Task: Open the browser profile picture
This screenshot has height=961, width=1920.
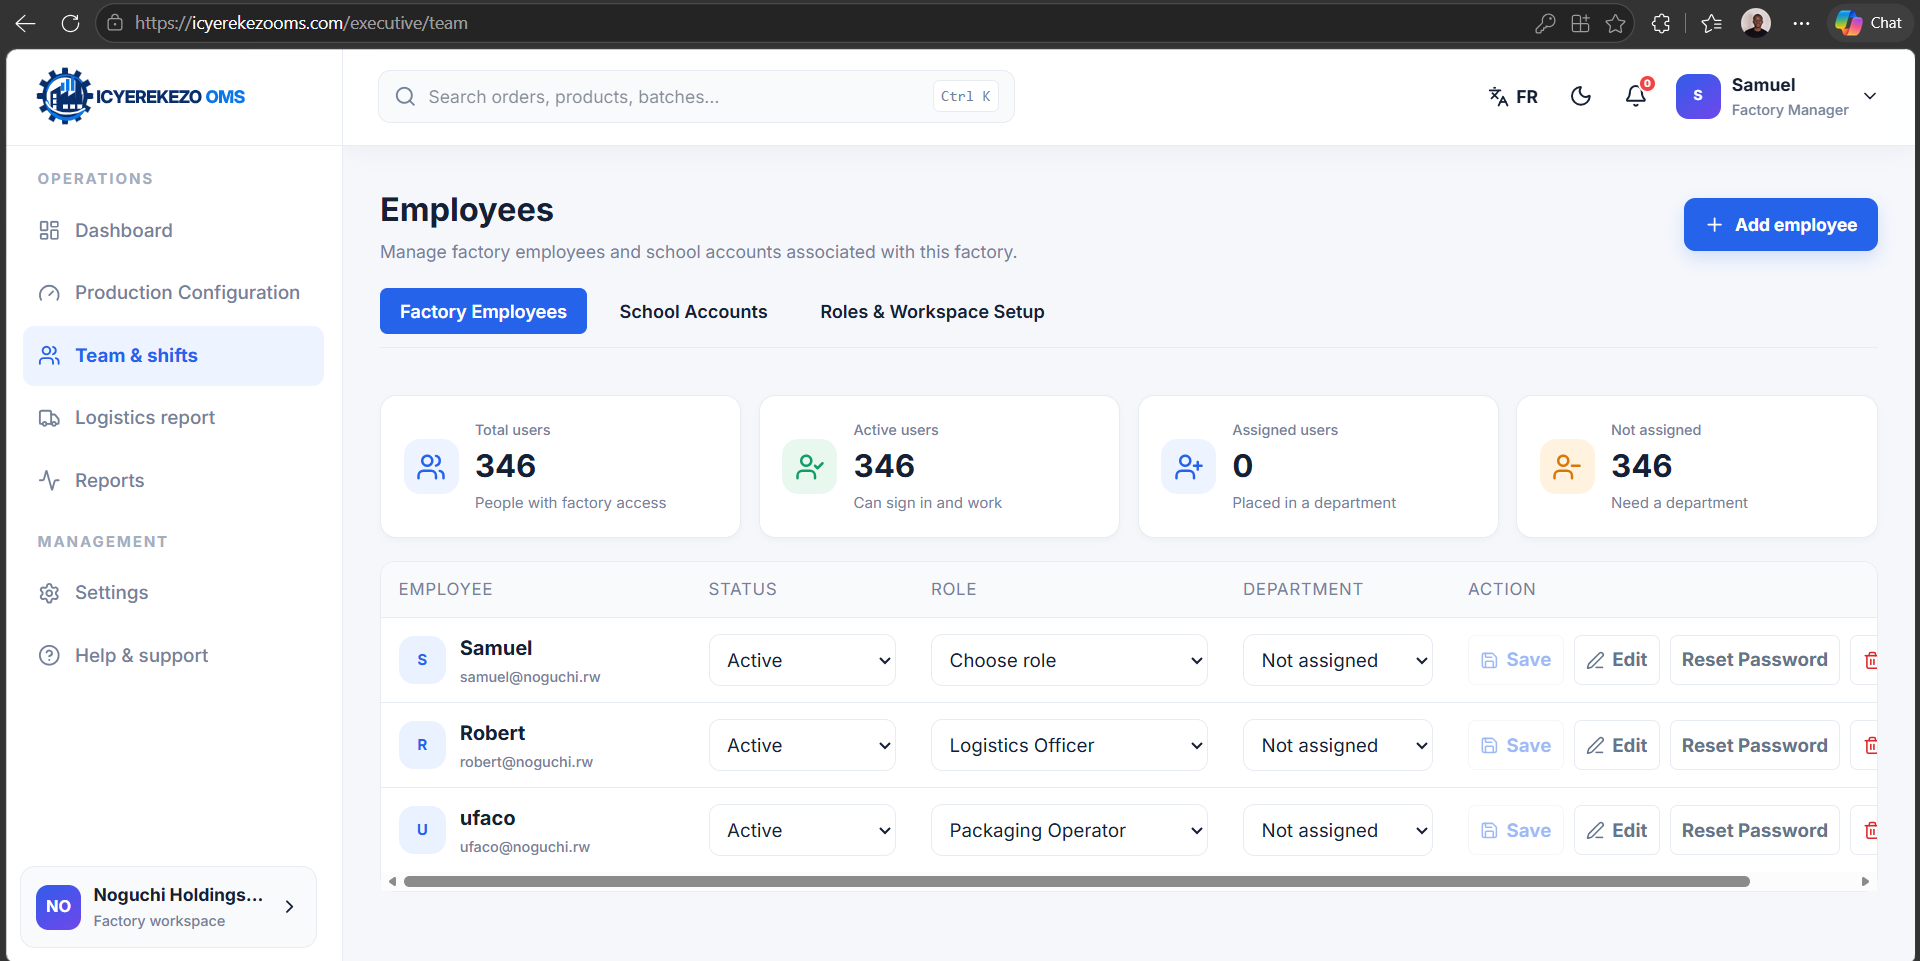Action: (x=1756, y=23)
